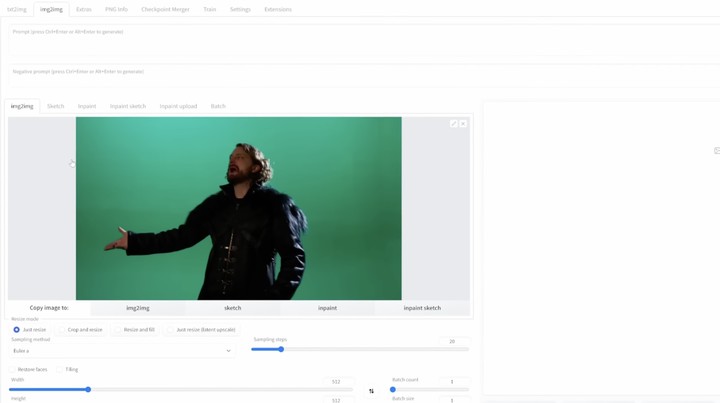
Task: Copy image to sketch button
Action: point(232,308)
